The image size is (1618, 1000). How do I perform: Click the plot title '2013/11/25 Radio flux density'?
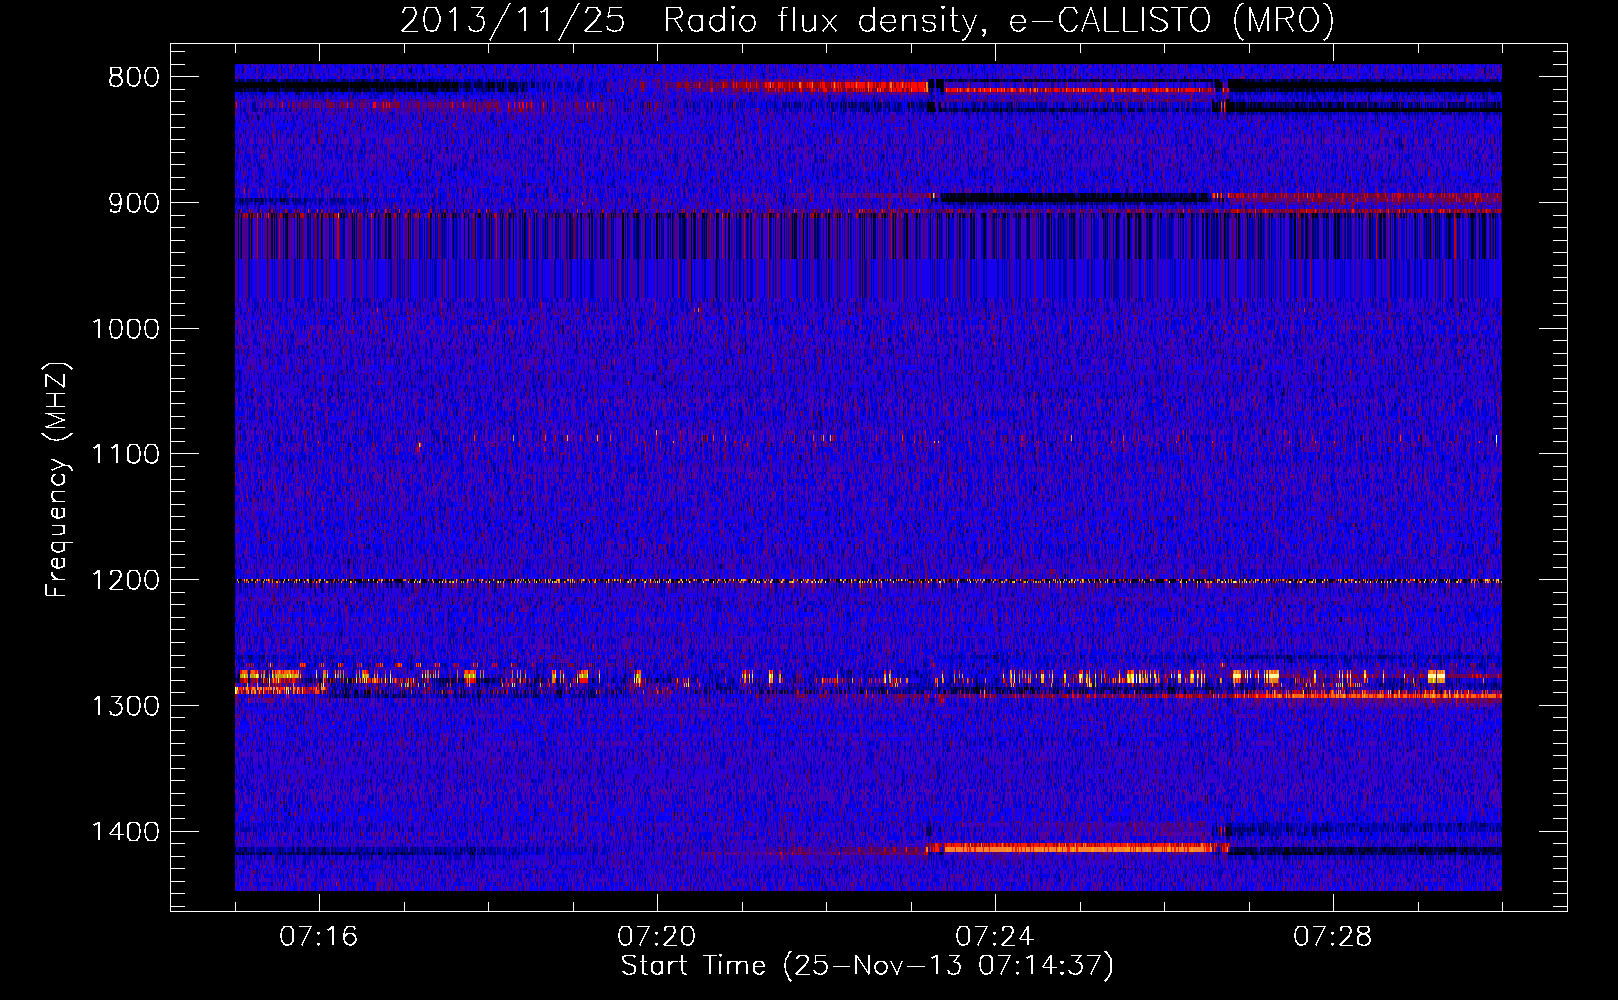click(867, 20)
